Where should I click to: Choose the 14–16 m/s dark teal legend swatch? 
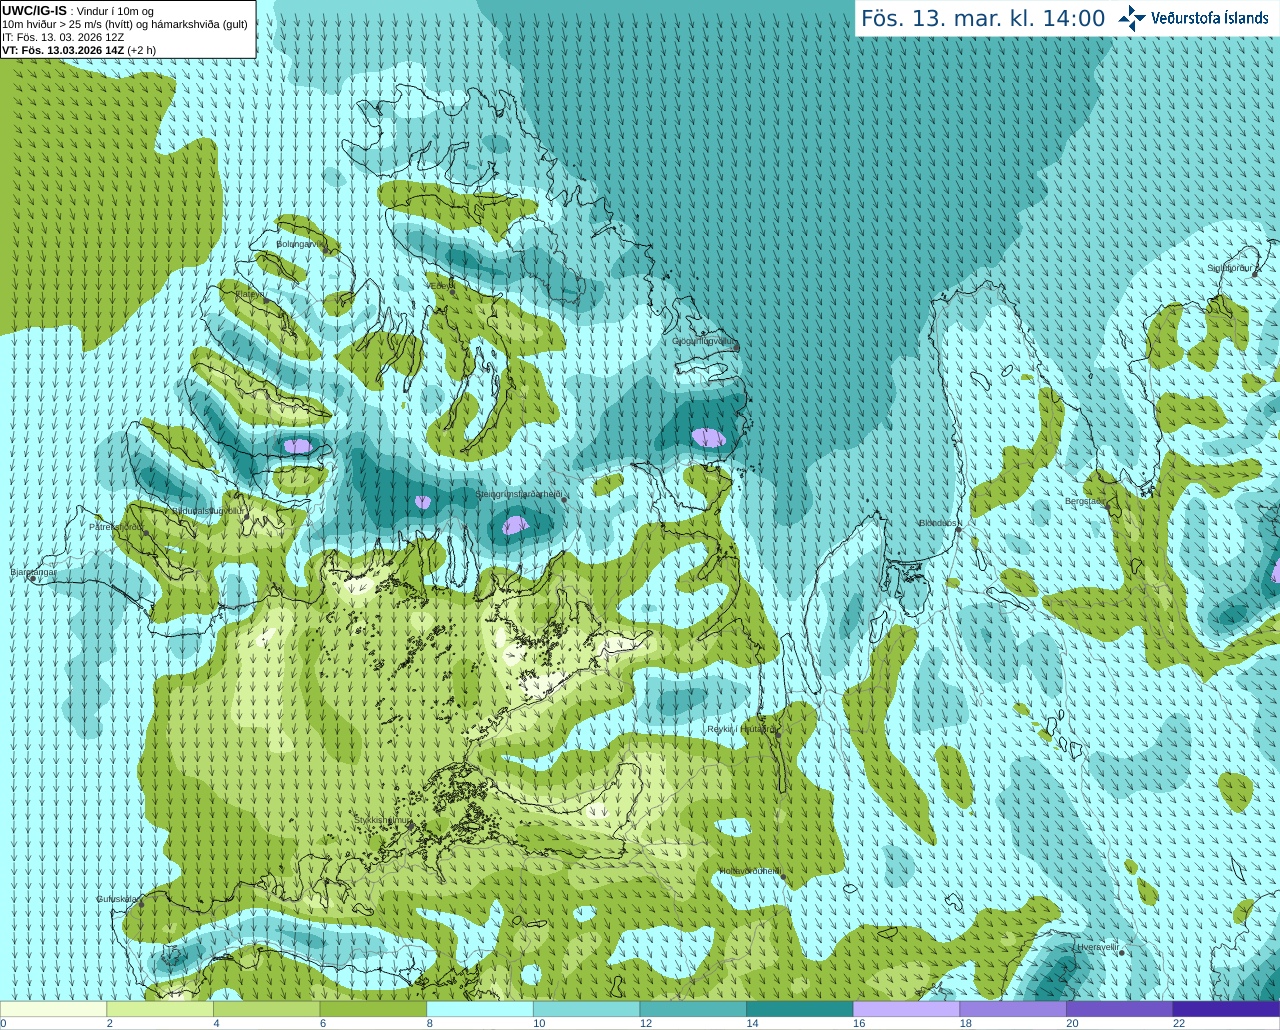[x=800, y=1009]
